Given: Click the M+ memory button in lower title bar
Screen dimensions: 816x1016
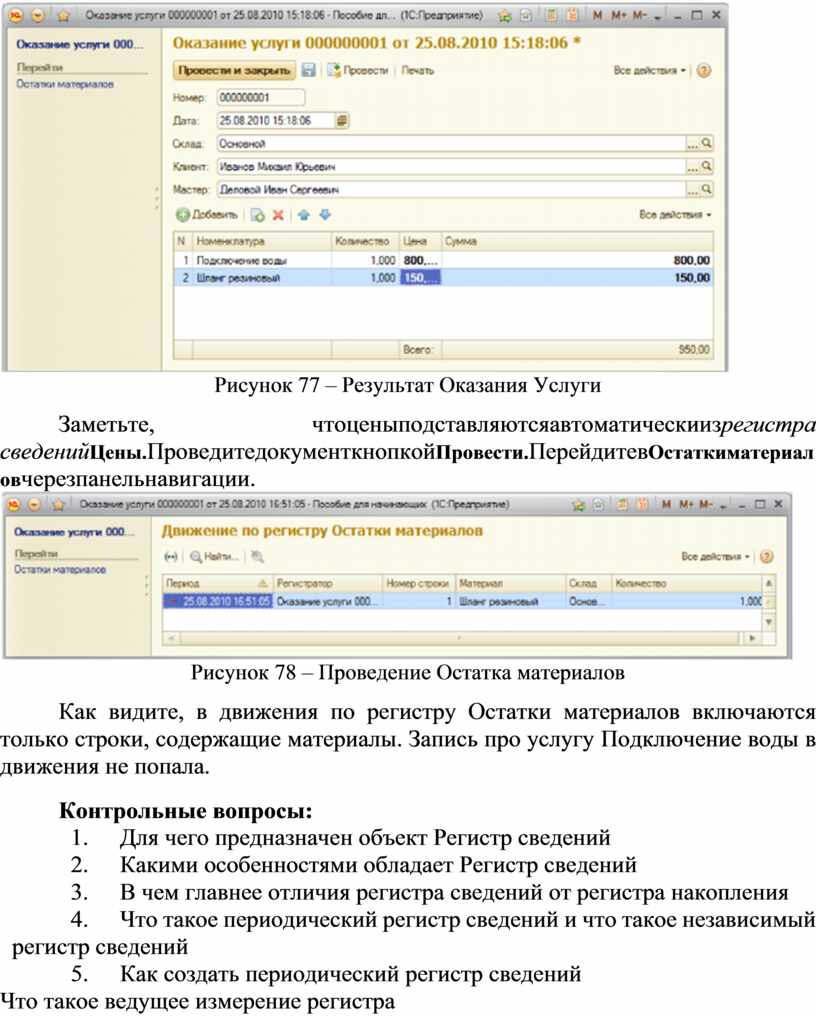Looking at the screenshot, I should (x=686, y=504).
